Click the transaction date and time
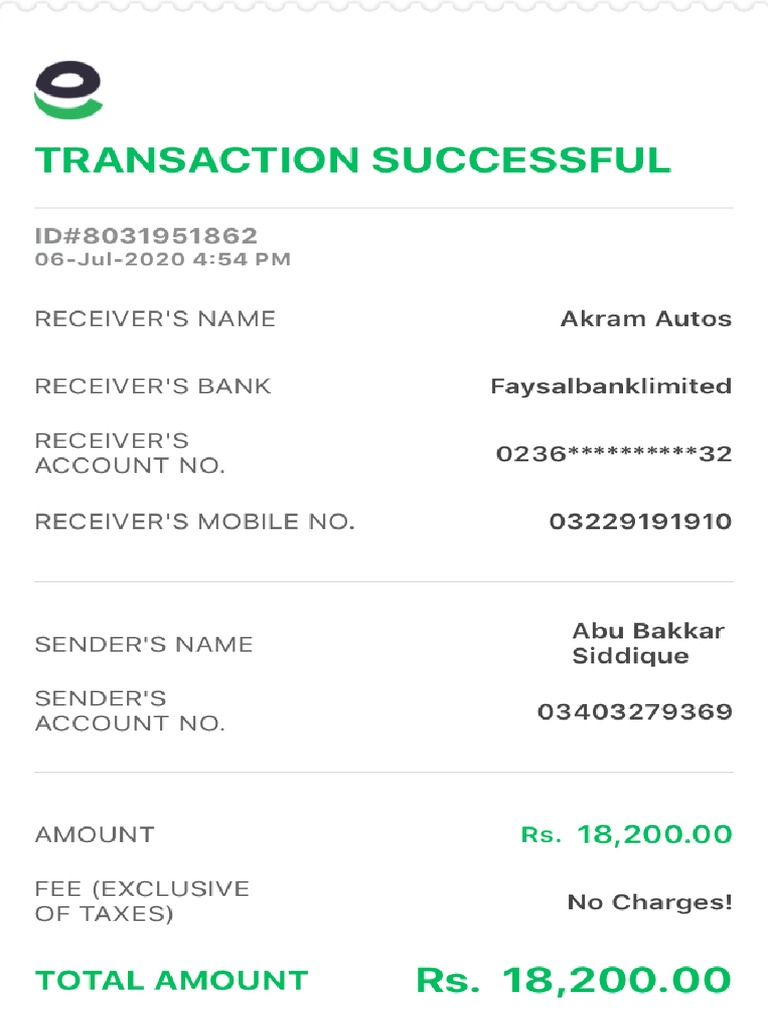Screen dimensions: 768x1024 [162, 260]
